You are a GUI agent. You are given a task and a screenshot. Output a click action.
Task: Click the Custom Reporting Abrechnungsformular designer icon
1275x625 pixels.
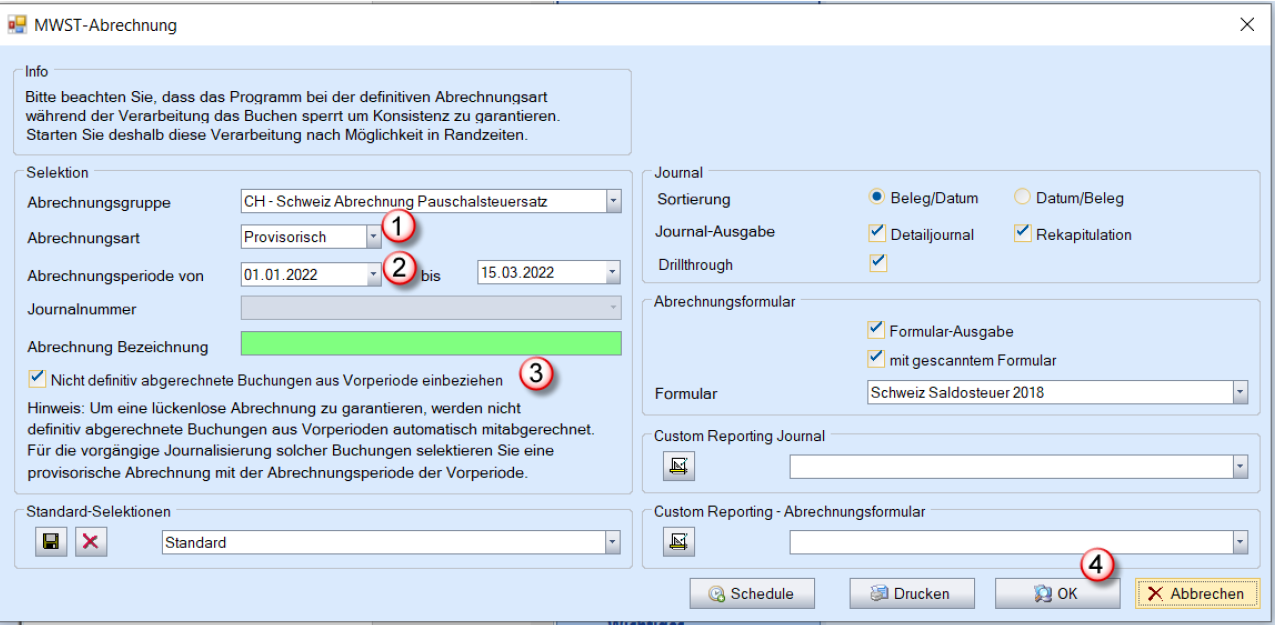[679, 542]
